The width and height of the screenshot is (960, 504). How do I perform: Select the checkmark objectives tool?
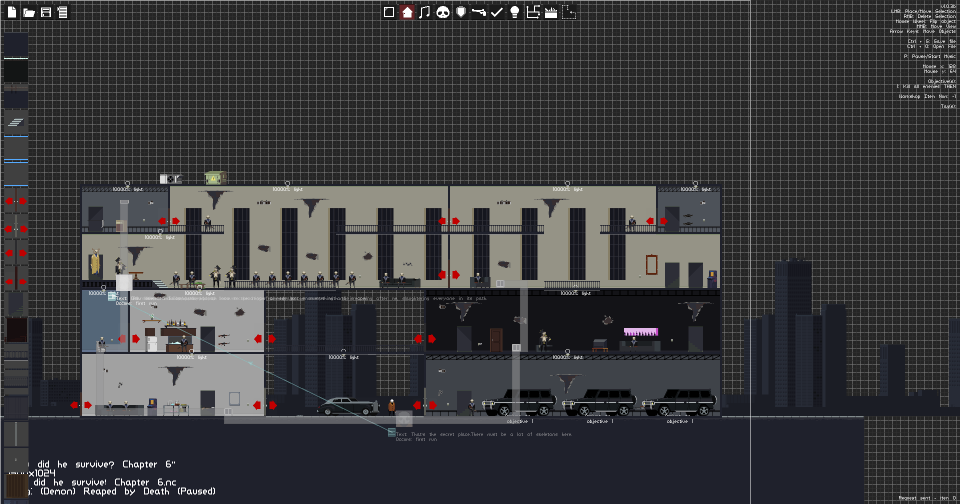click(x=497, y=12)
